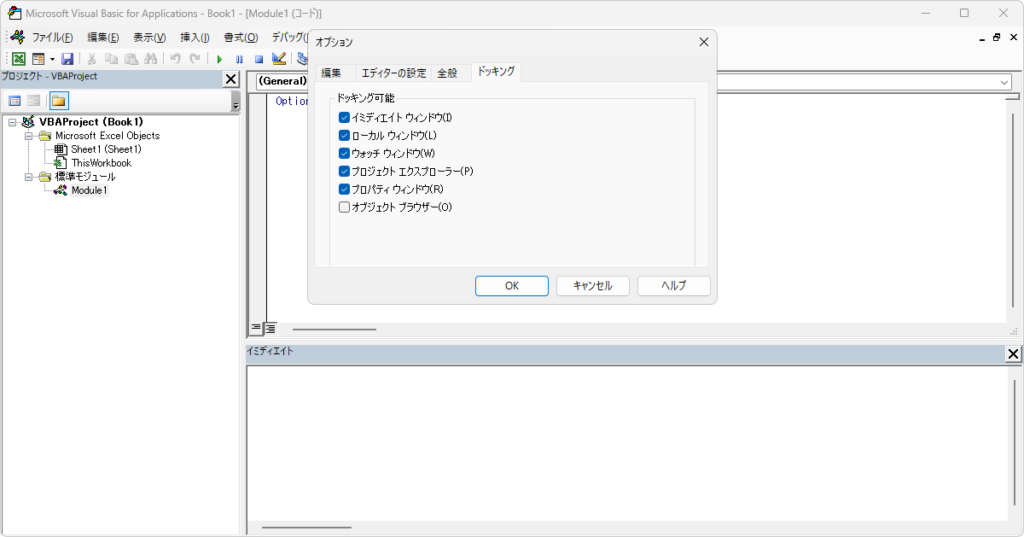Click the Undo arrow toolbar icon
This screenshot has width=1024, height=537.
coord(176,59)
